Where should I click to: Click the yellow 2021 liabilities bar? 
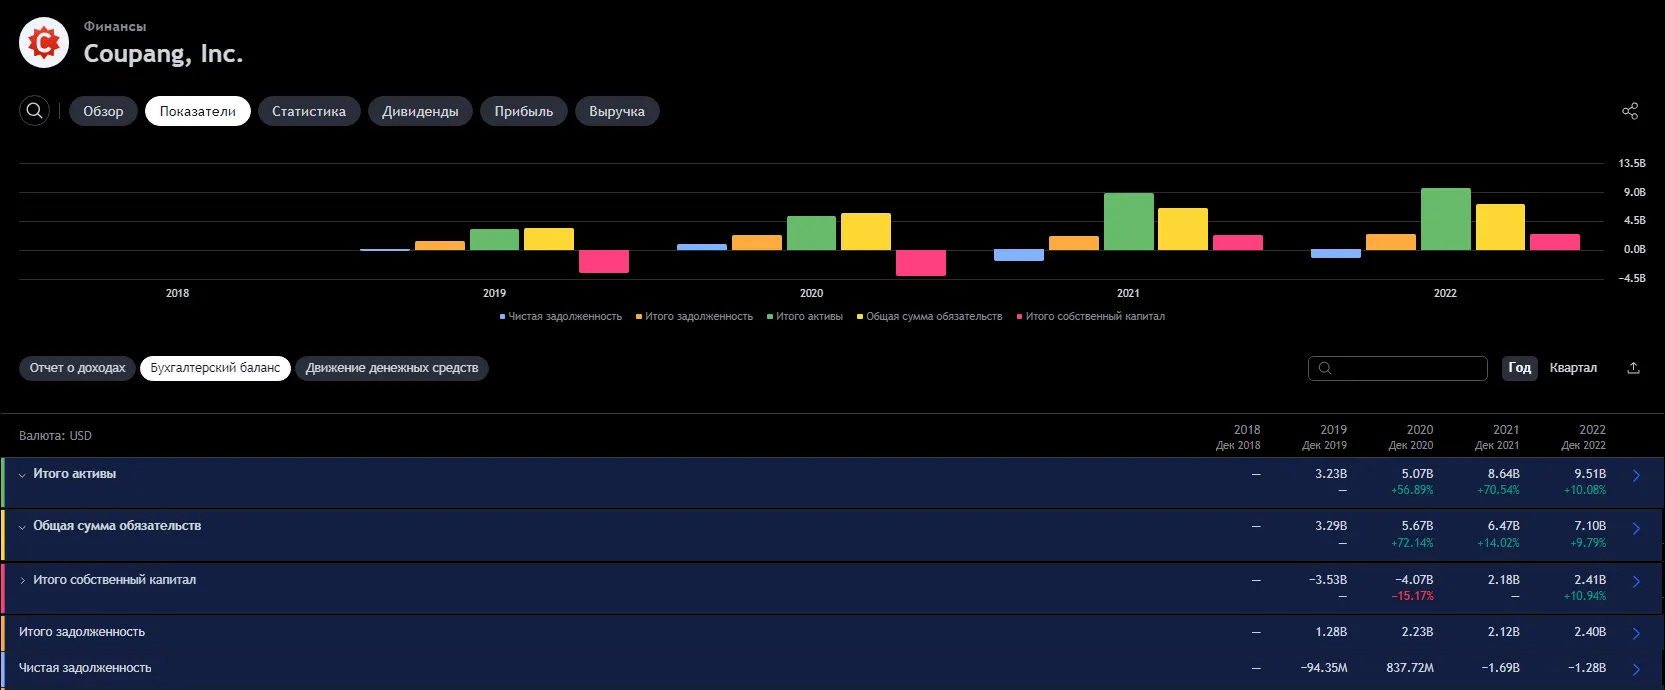point(1183,229)
